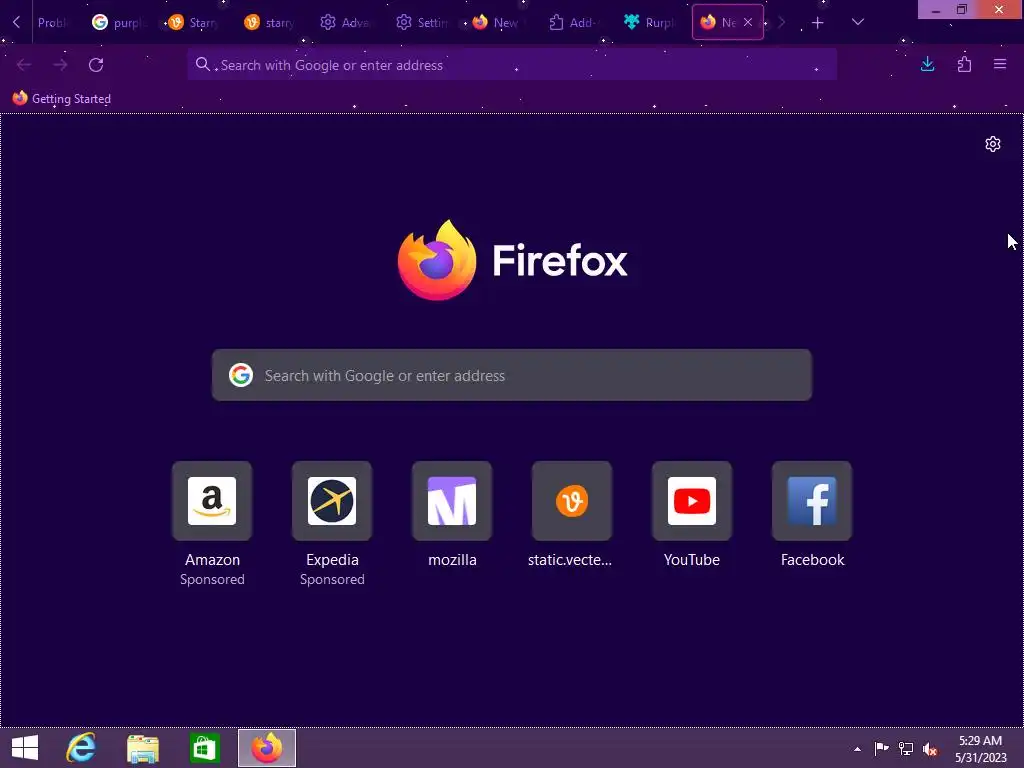Open the Getting Started bookmark

click(x=62, y=99)
